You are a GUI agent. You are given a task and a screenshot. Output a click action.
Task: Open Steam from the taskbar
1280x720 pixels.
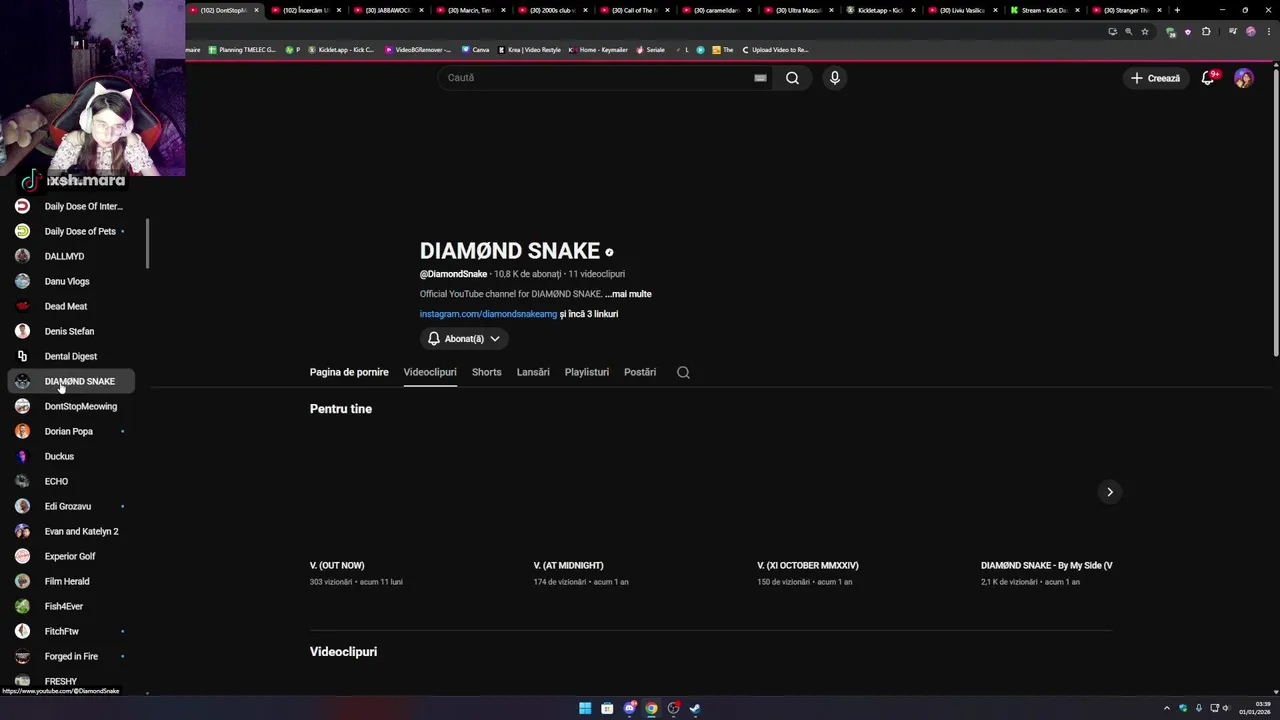pos(695,708)
